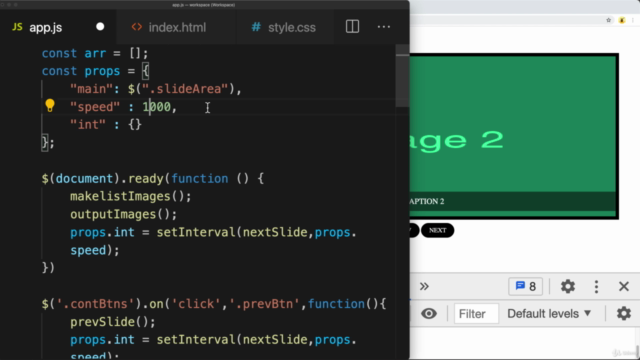This screenshot has height=360, width=640.
Task: Bookmark the page with the star icon
Action: point(609,20)
